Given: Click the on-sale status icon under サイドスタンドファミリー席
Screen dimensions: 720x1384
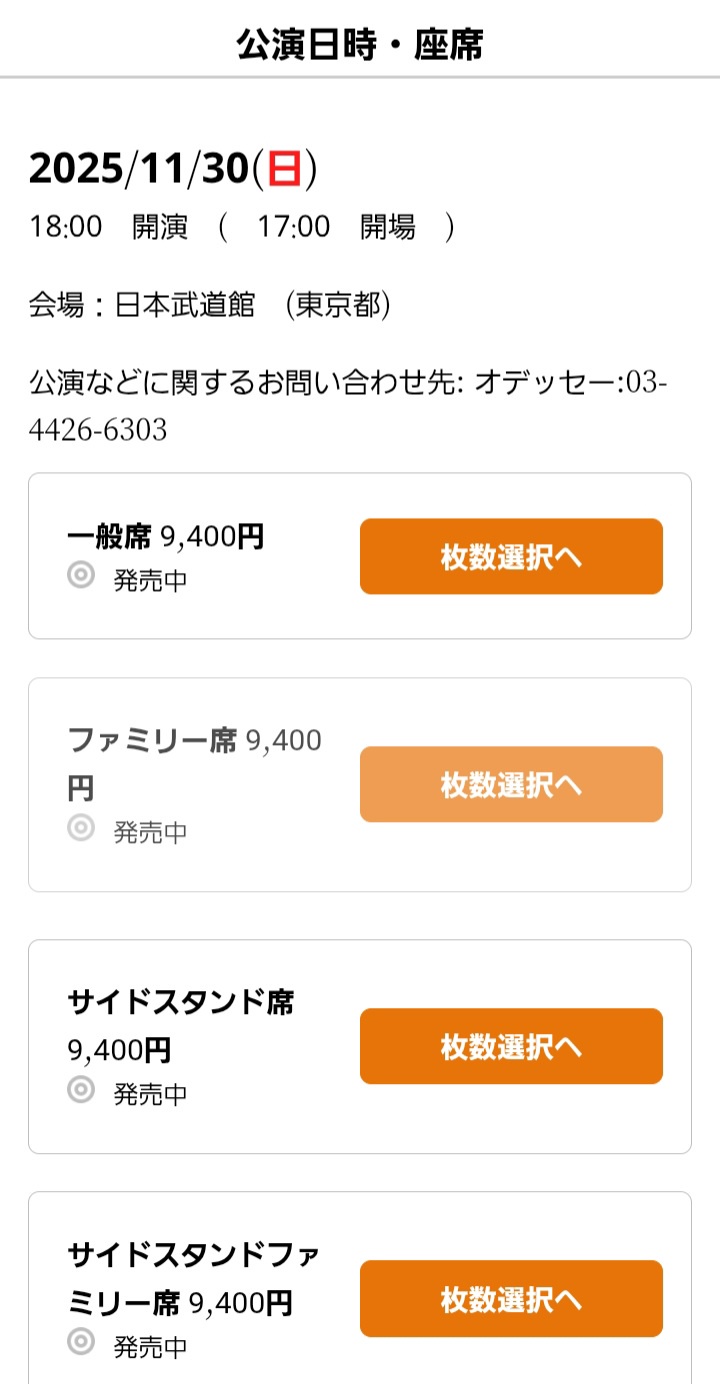Looking at the screenshot, I should coord(81,1342).
